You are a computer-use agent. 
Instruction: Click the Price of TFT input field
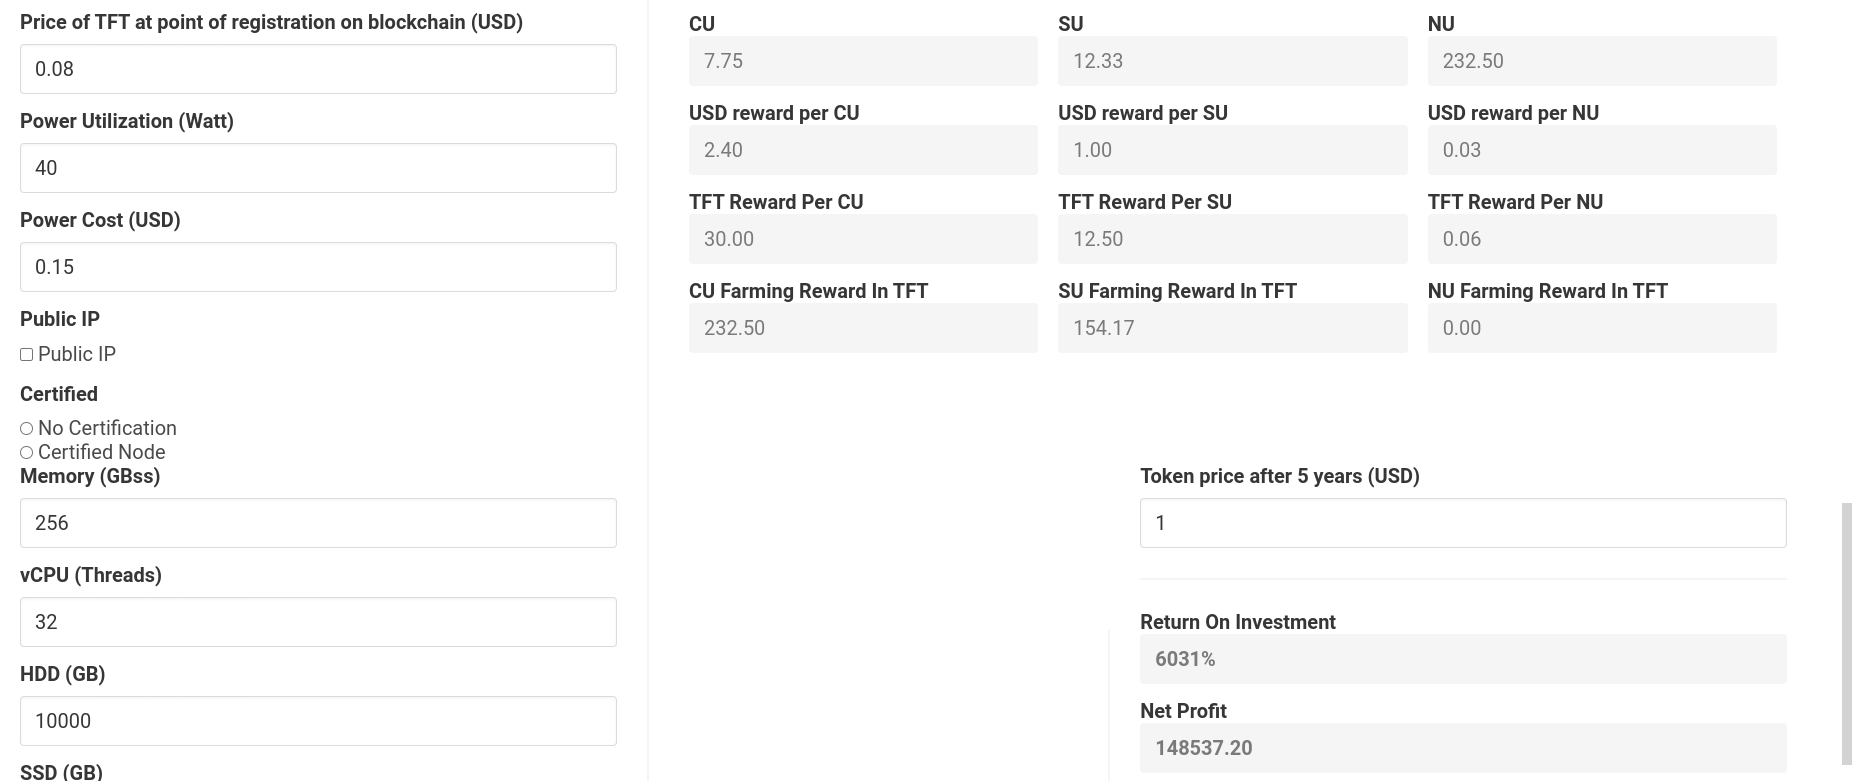pyautogui.click(x=317, y=69)
